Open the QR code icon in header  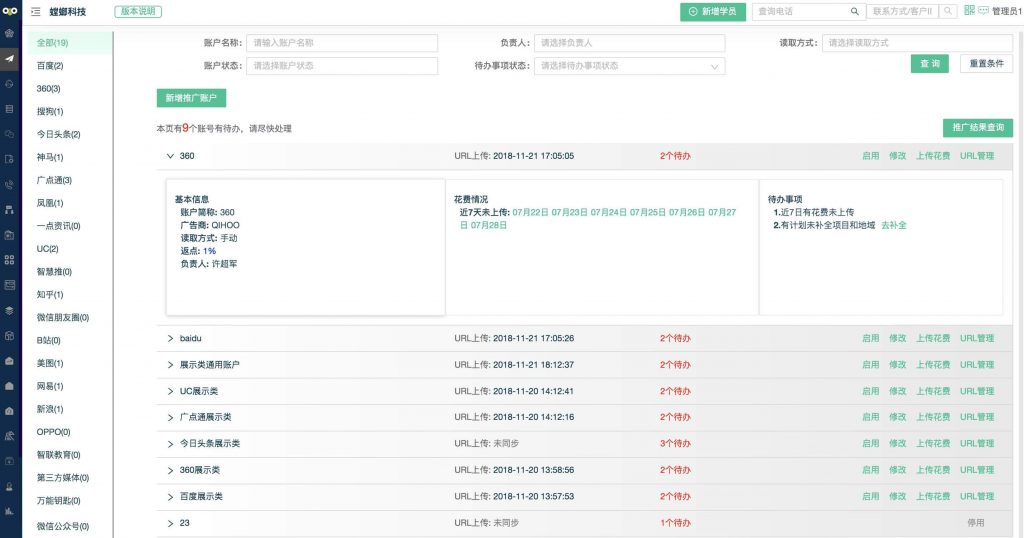(969, 11)
